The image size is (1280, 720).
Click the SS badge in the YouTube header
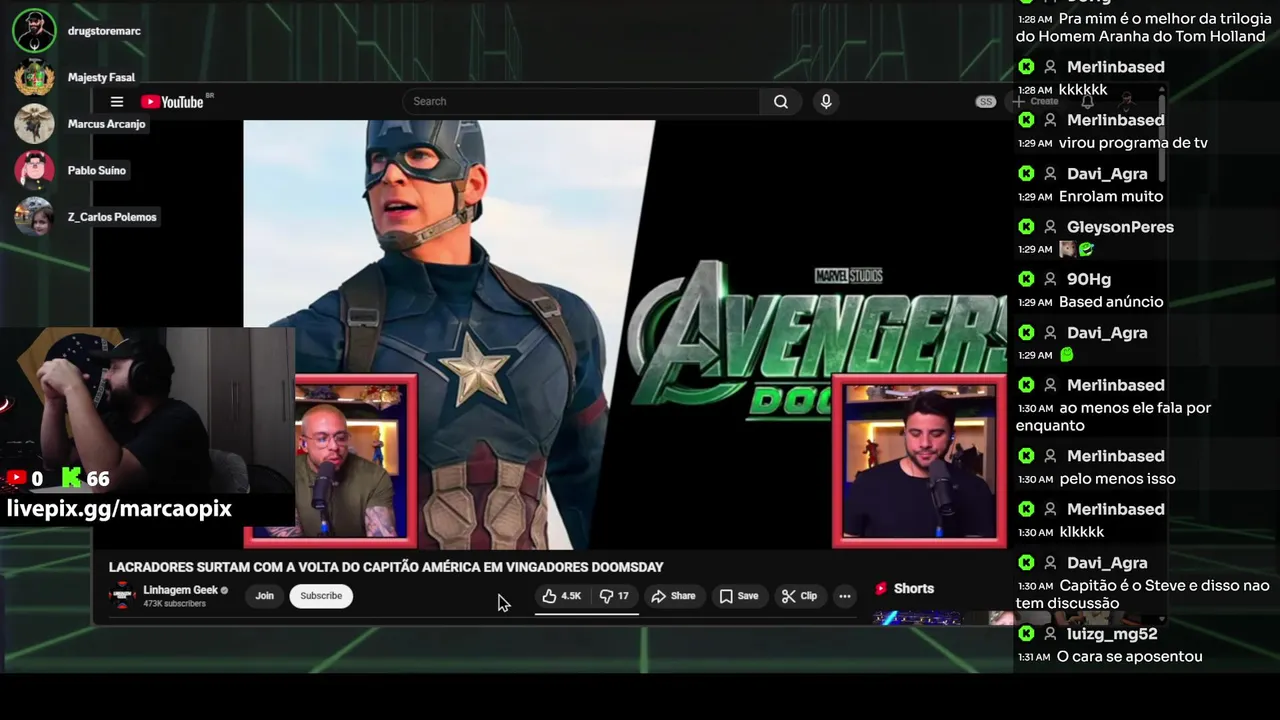coord(986,101)
